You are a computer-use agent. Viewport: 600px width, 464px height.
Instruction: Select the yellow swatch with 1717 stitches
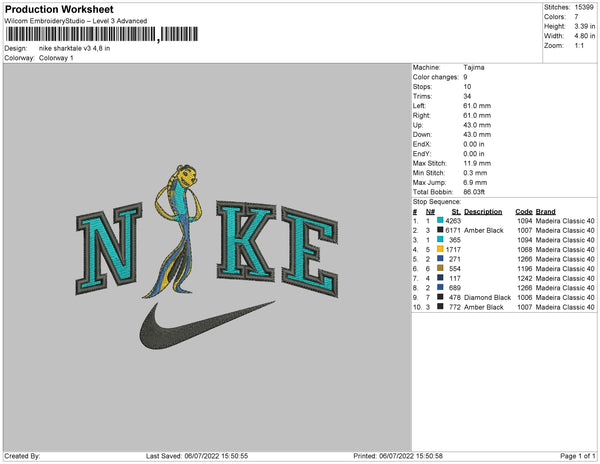coord(440,249)
